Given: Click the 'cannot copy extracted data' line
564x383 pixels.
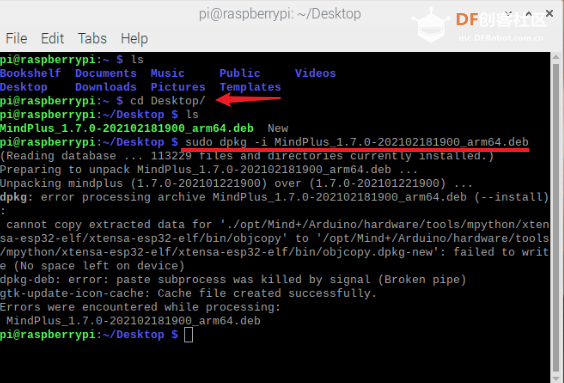Looking at the screenshot, I should point(278,225).
